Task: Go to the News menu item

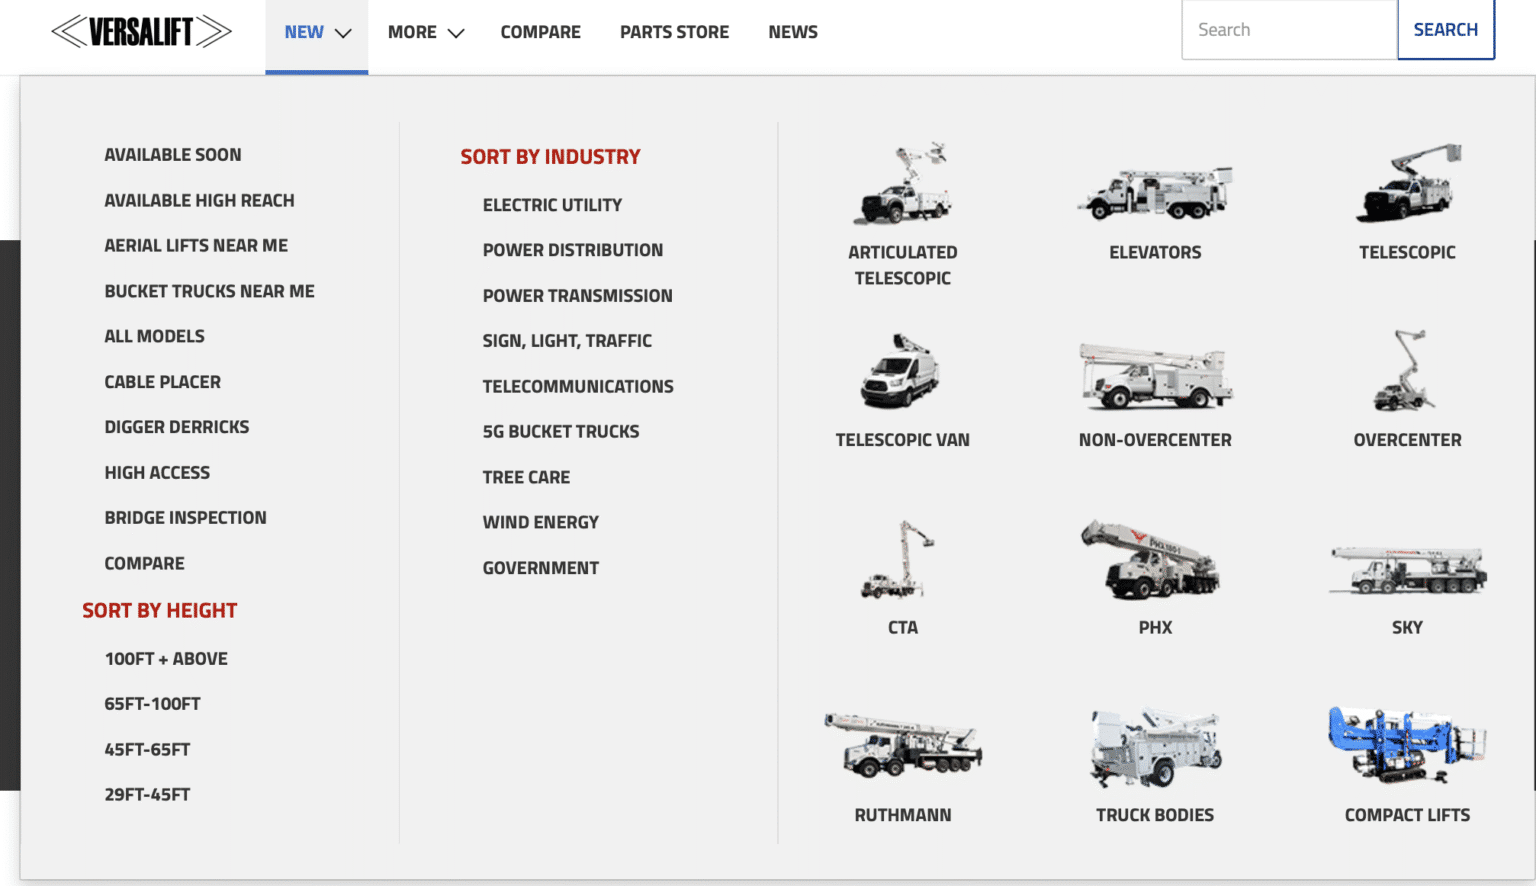Action: point(793,32)
